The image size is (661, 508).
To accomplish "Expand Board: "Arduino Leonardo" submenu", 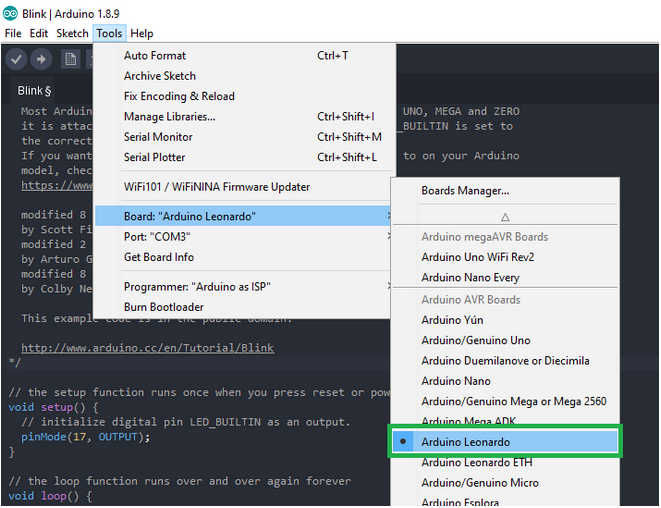I will 243,216.
